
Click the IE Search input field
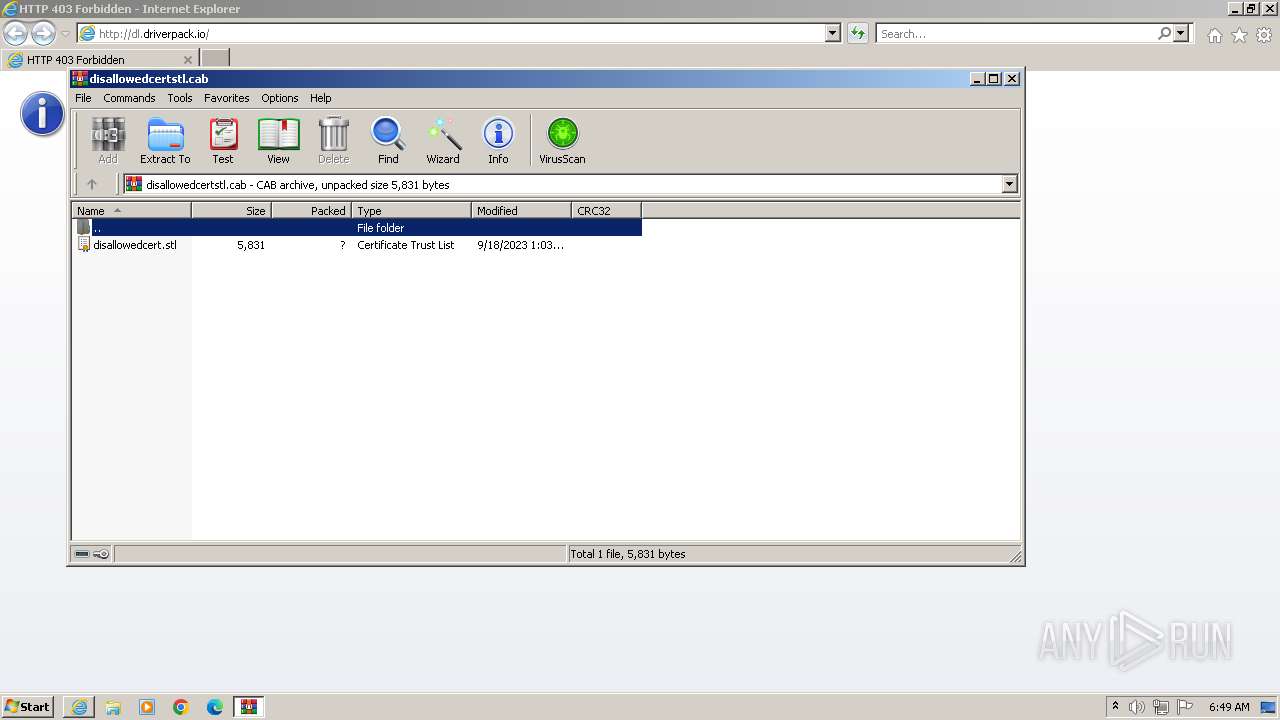point(1016,33)
